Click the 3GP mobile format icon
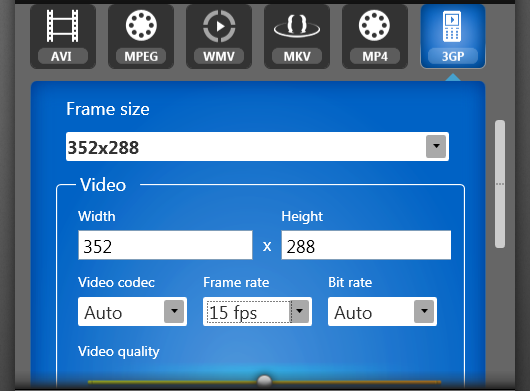 click(x=453, y=36)
